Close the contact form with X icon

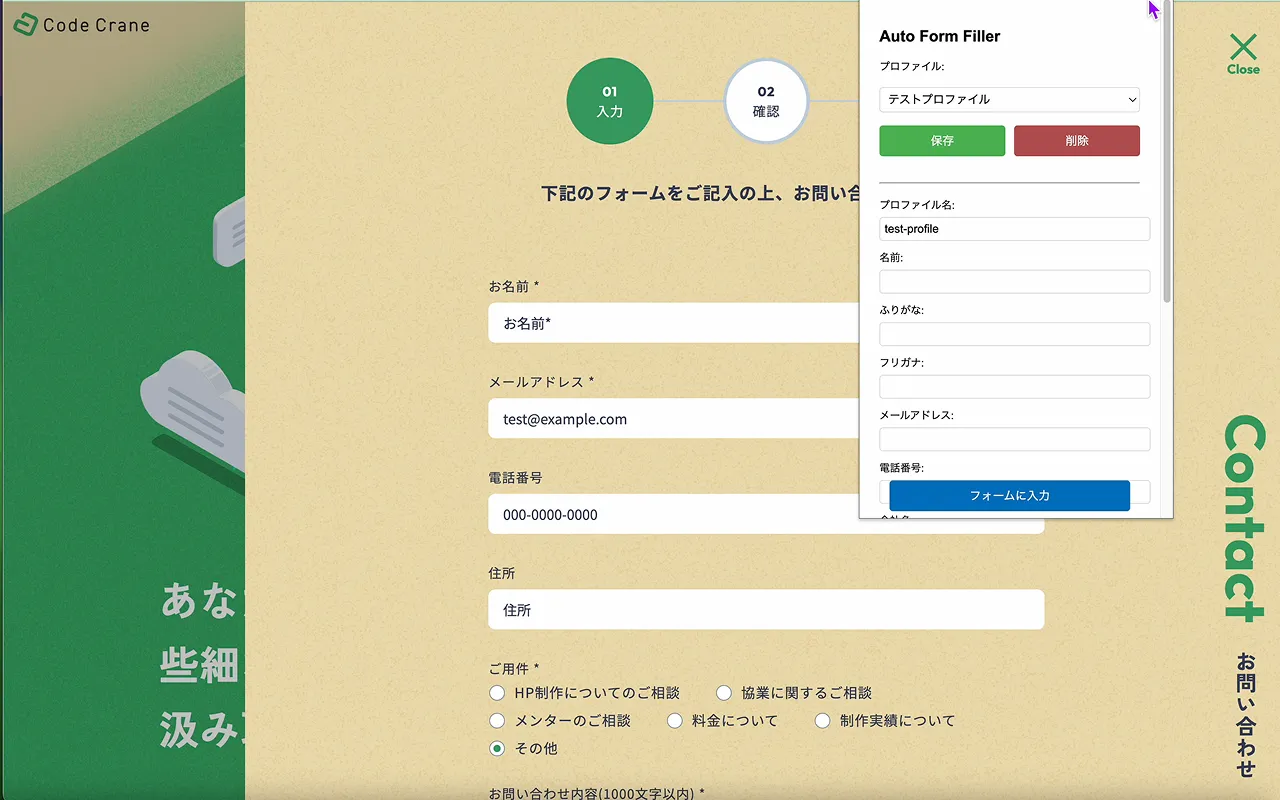1243,53
